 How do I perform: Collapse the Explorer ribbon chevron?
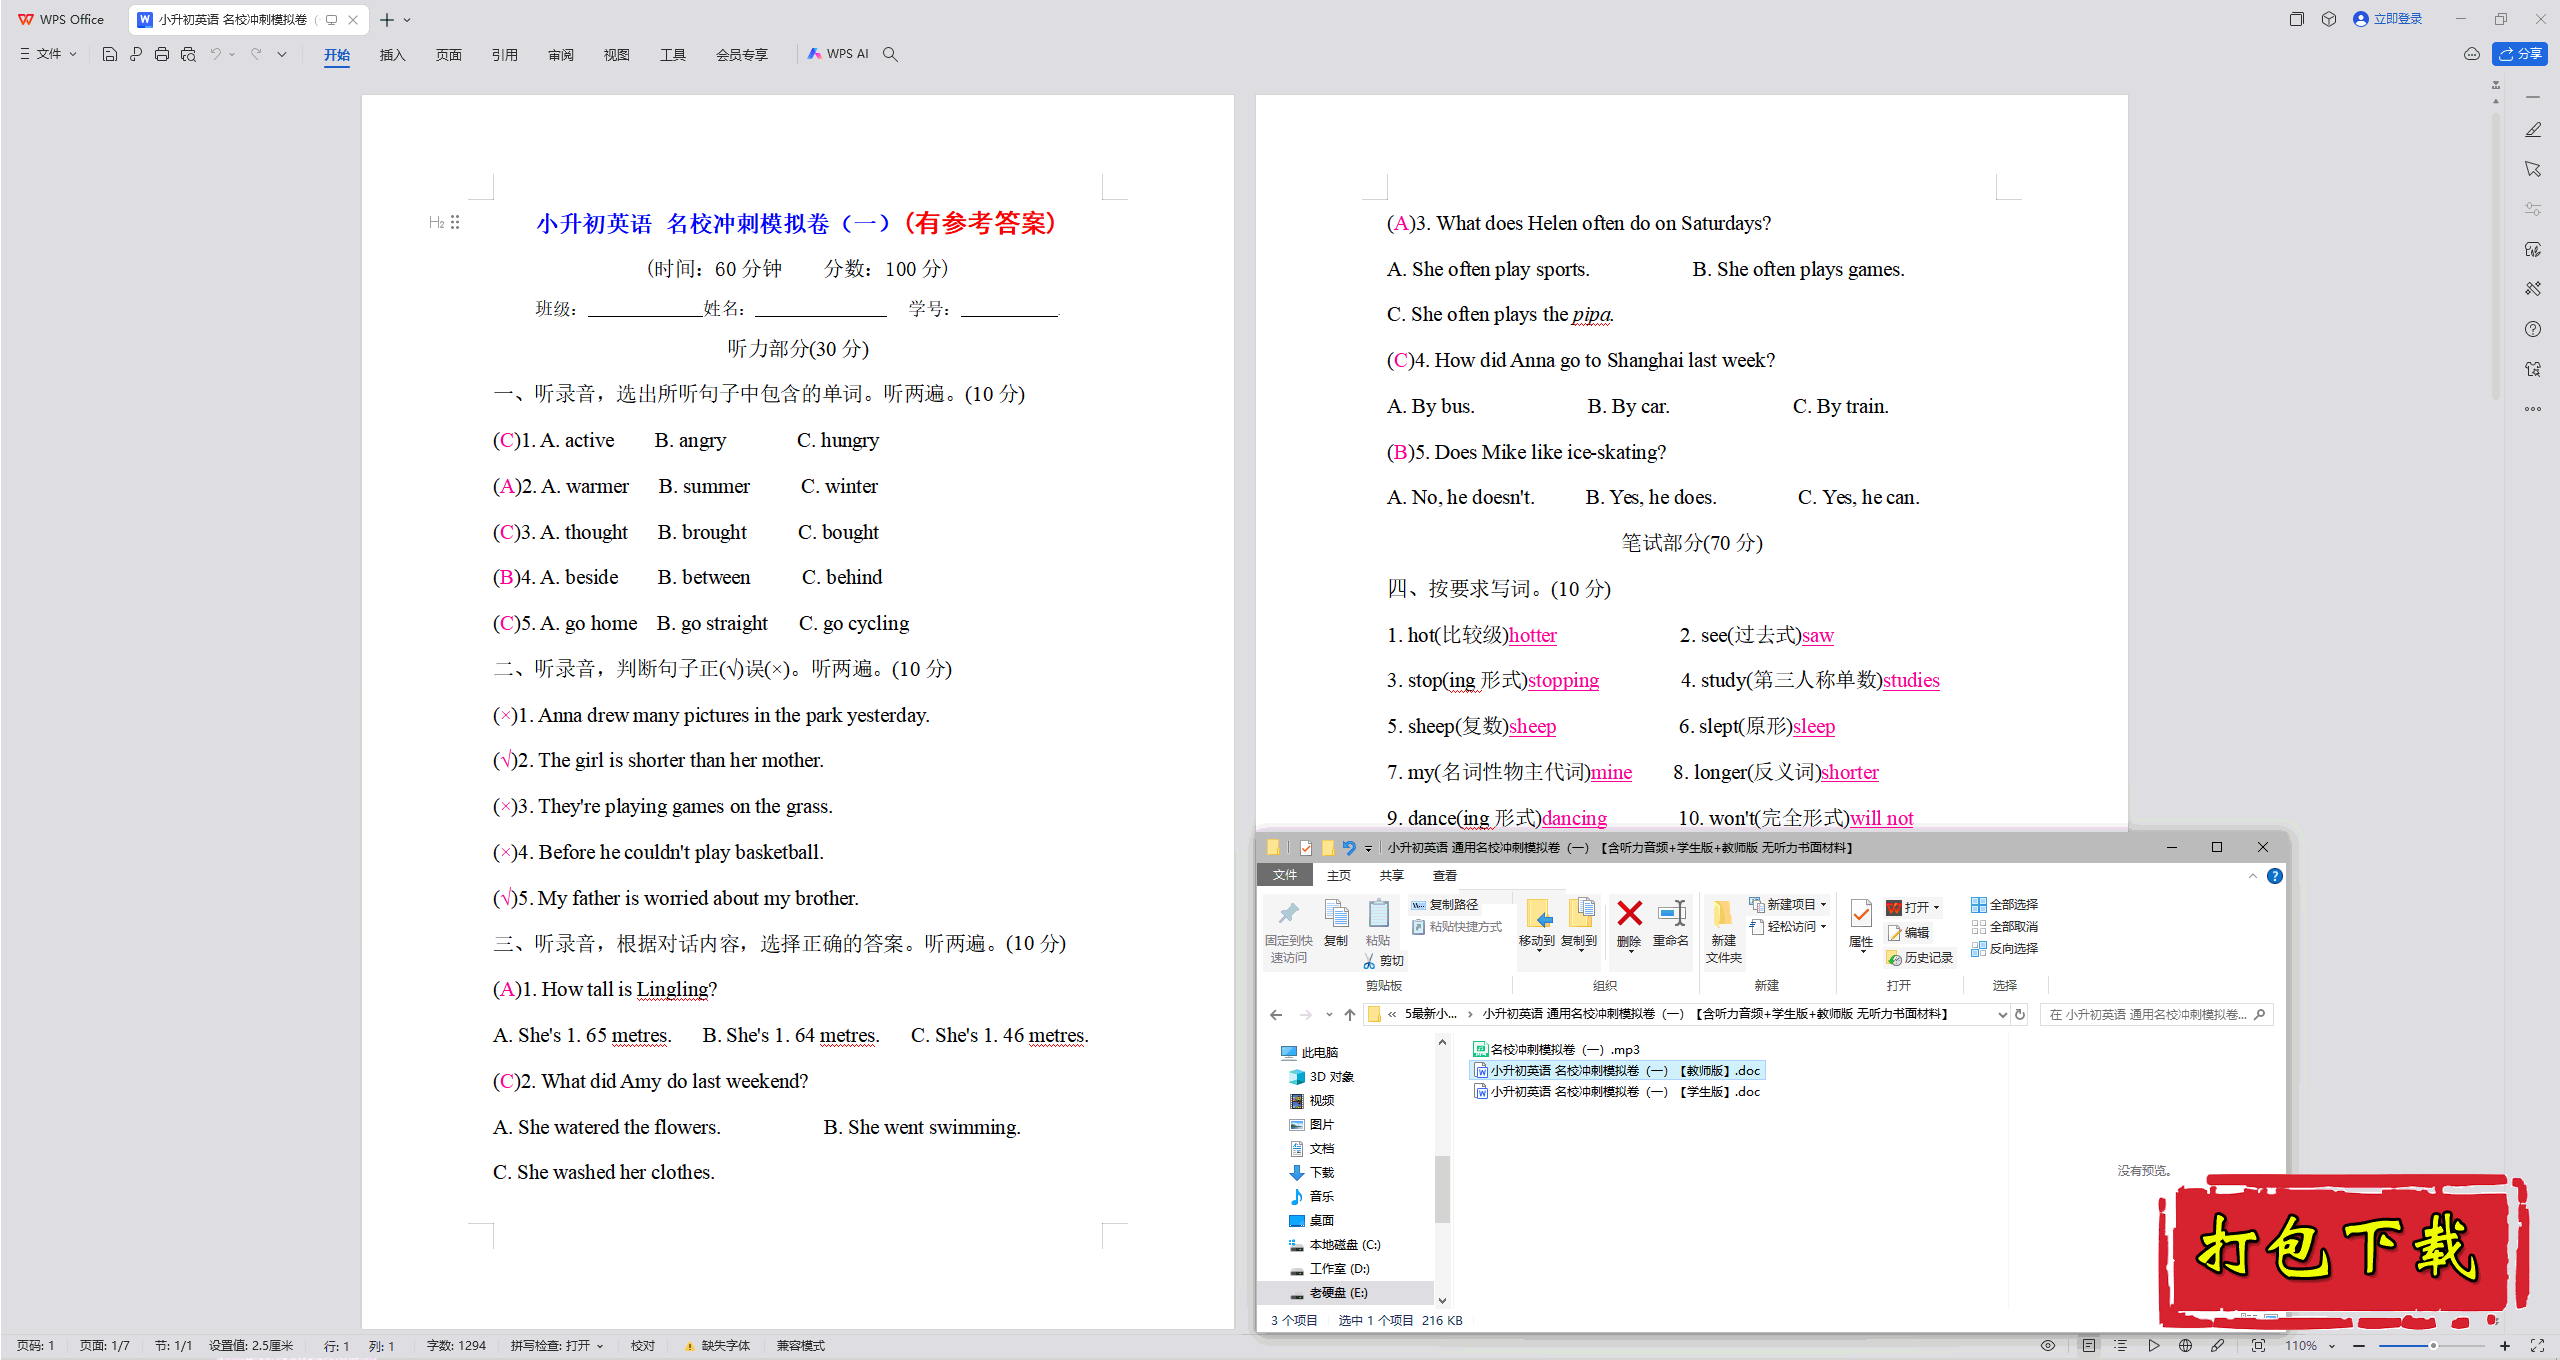click(2253, 876)
